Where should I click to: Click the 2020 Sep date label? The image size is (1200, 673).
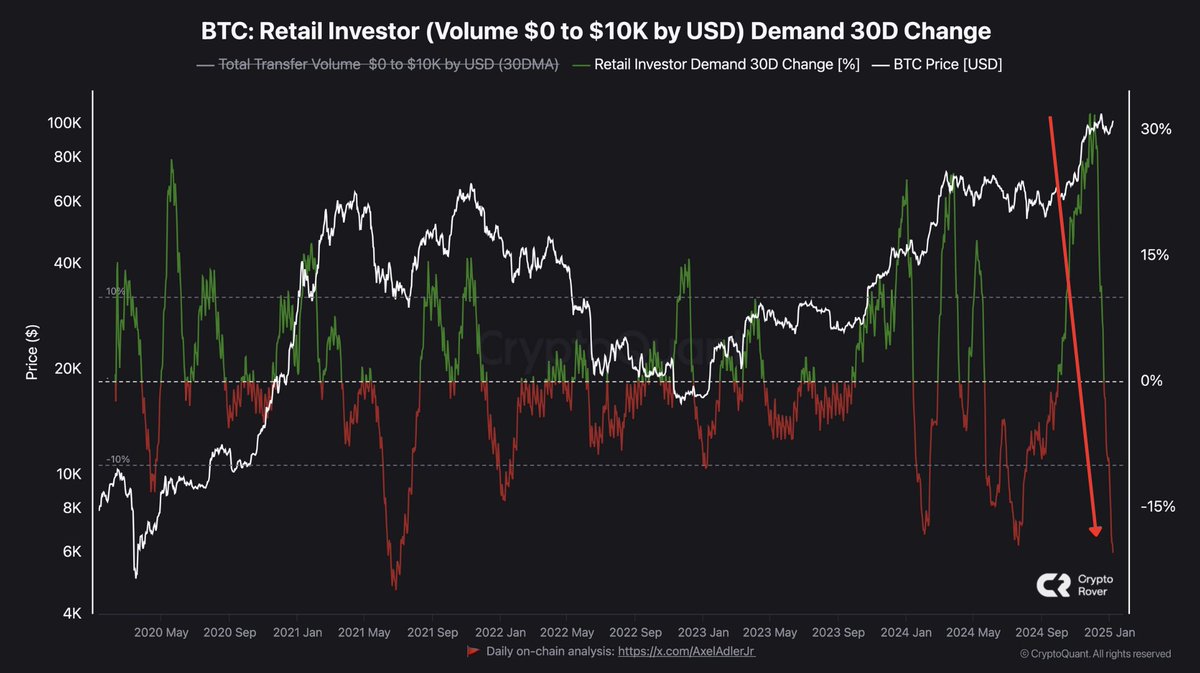tap(230, 633)
